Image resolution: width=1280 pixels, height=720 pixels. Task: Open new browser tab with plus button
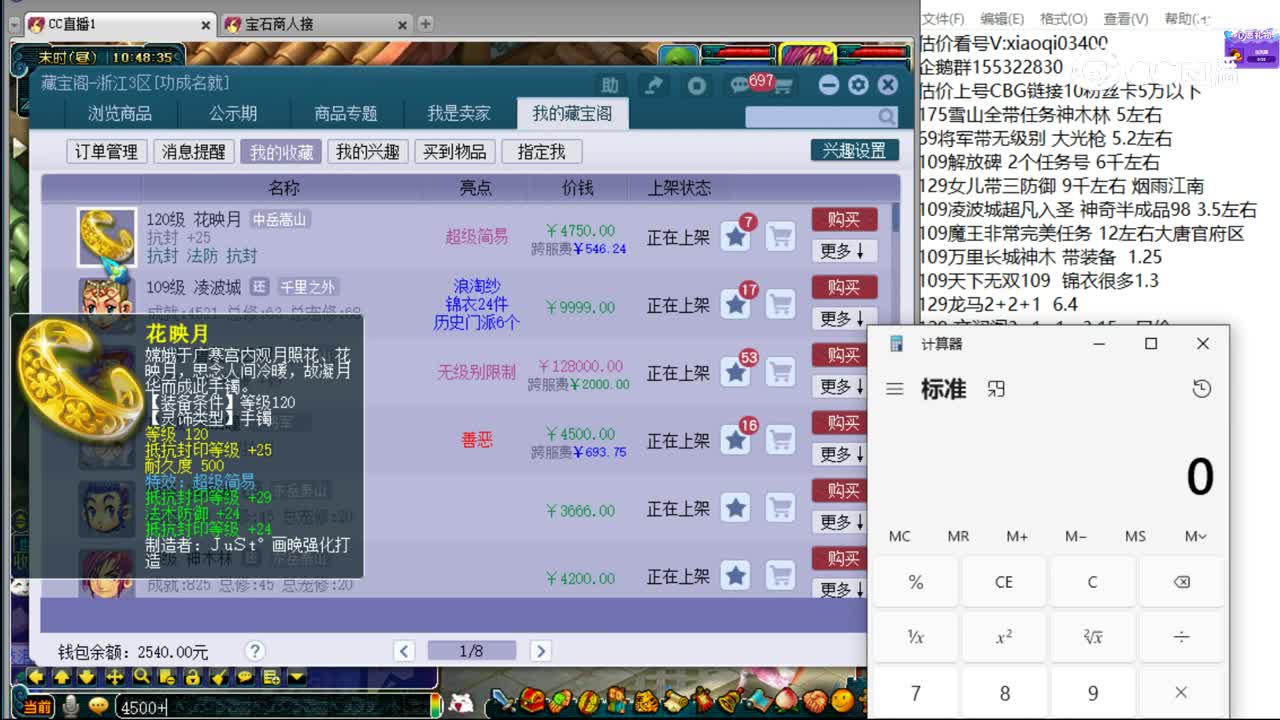(425, 23)
